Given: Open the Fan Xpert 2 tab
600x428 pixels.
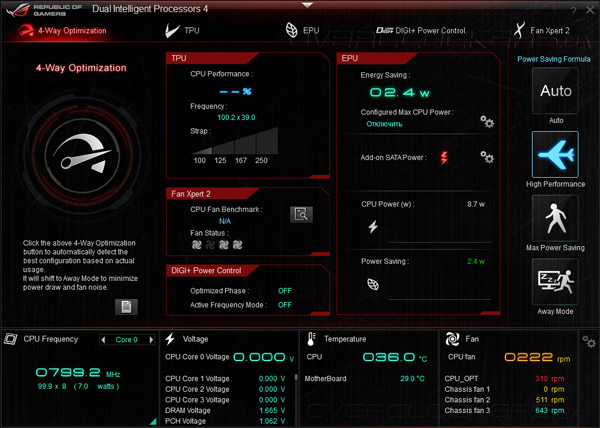Looking at the screenshot, I should (541, 31).
